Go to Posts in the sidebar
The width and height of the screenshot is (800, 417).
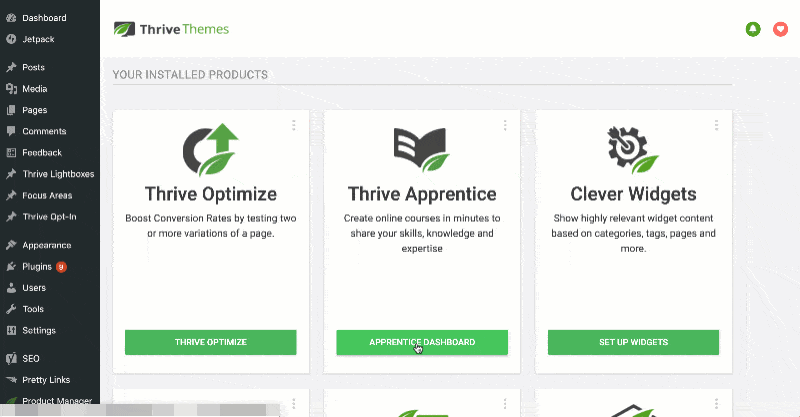coord(33,68)
